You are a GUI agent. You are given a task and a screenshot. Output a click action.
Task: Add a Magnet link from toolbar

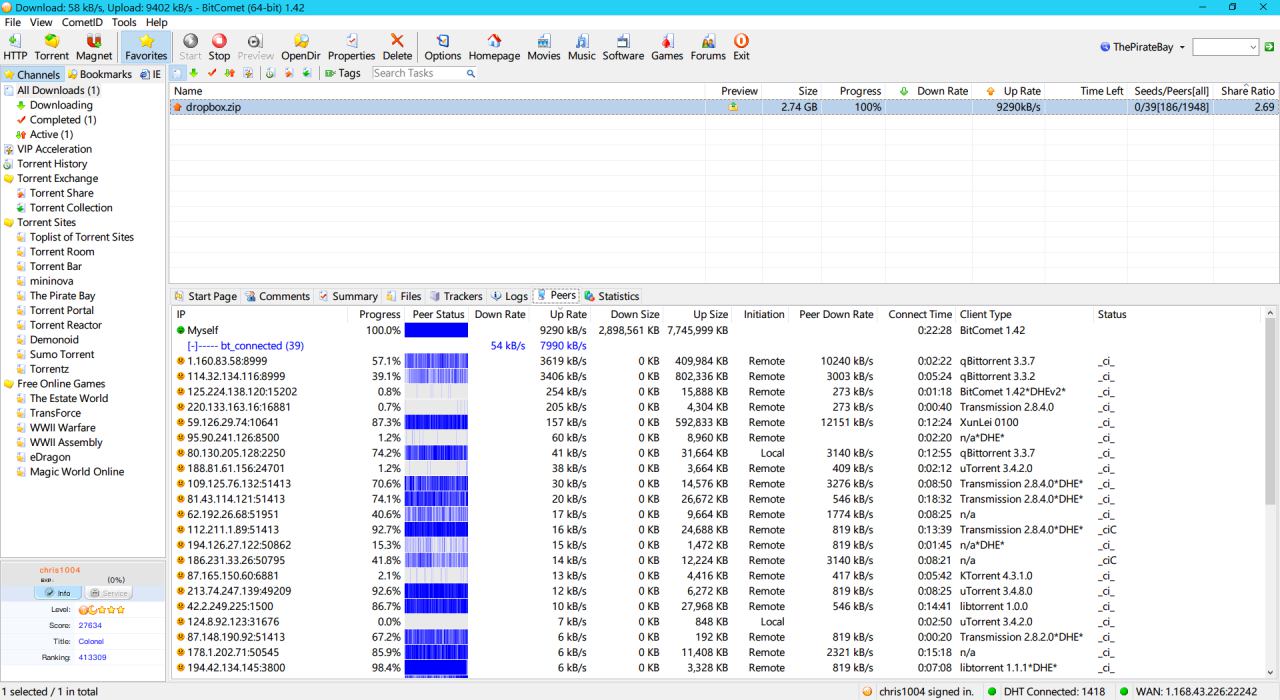tap(95, 47)
